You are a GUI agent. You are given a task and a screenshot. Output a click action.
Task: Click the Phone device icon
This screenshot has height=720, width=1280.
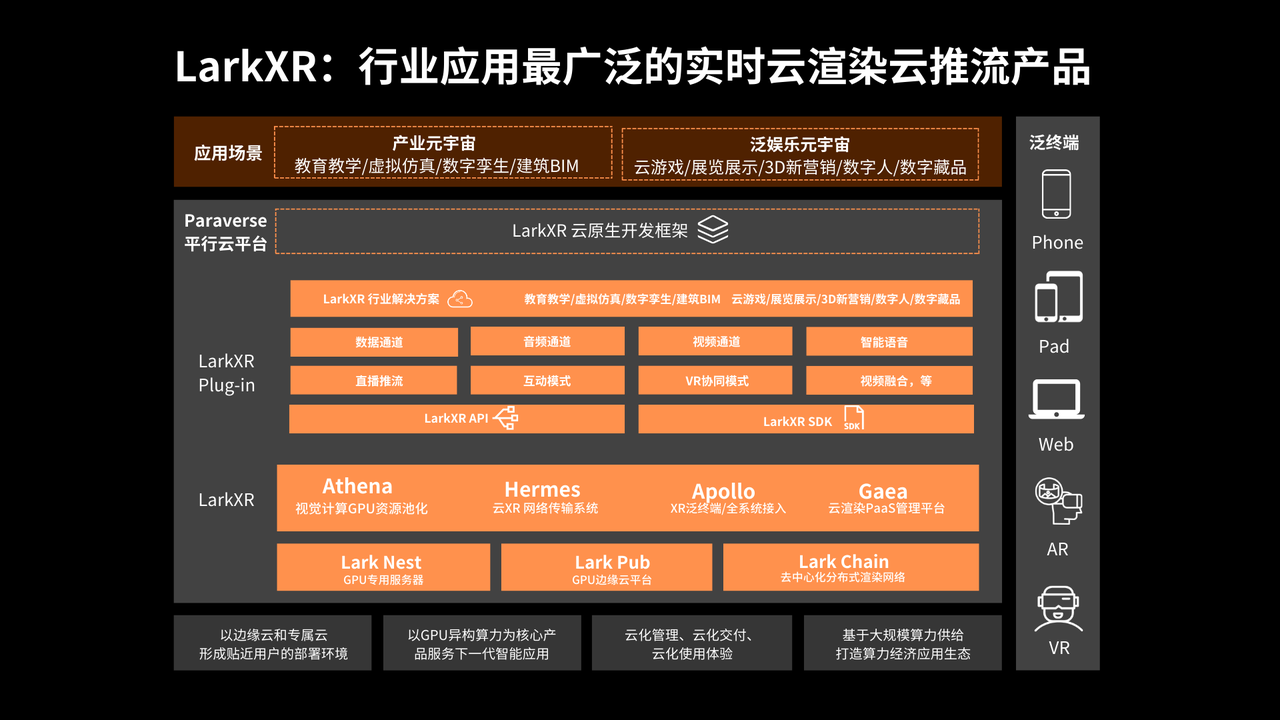point(1056,194)
